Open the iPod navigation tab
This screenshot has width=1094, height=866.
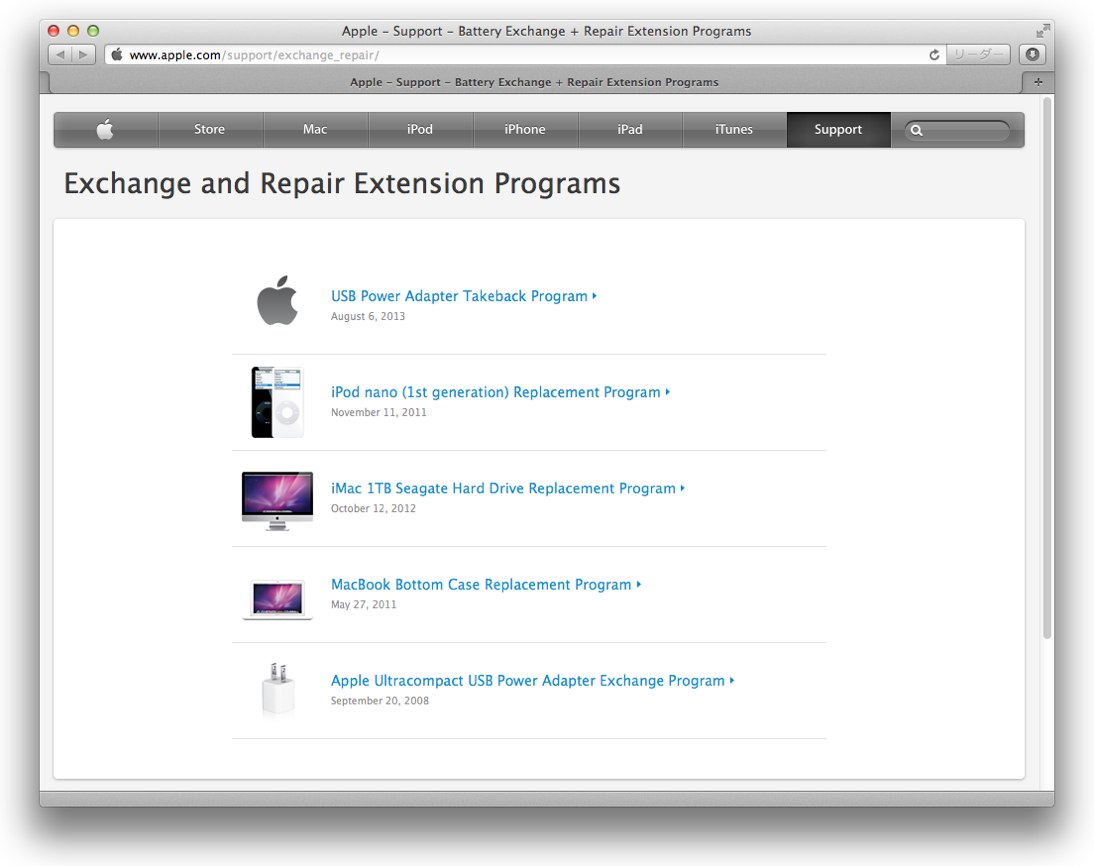420,129
